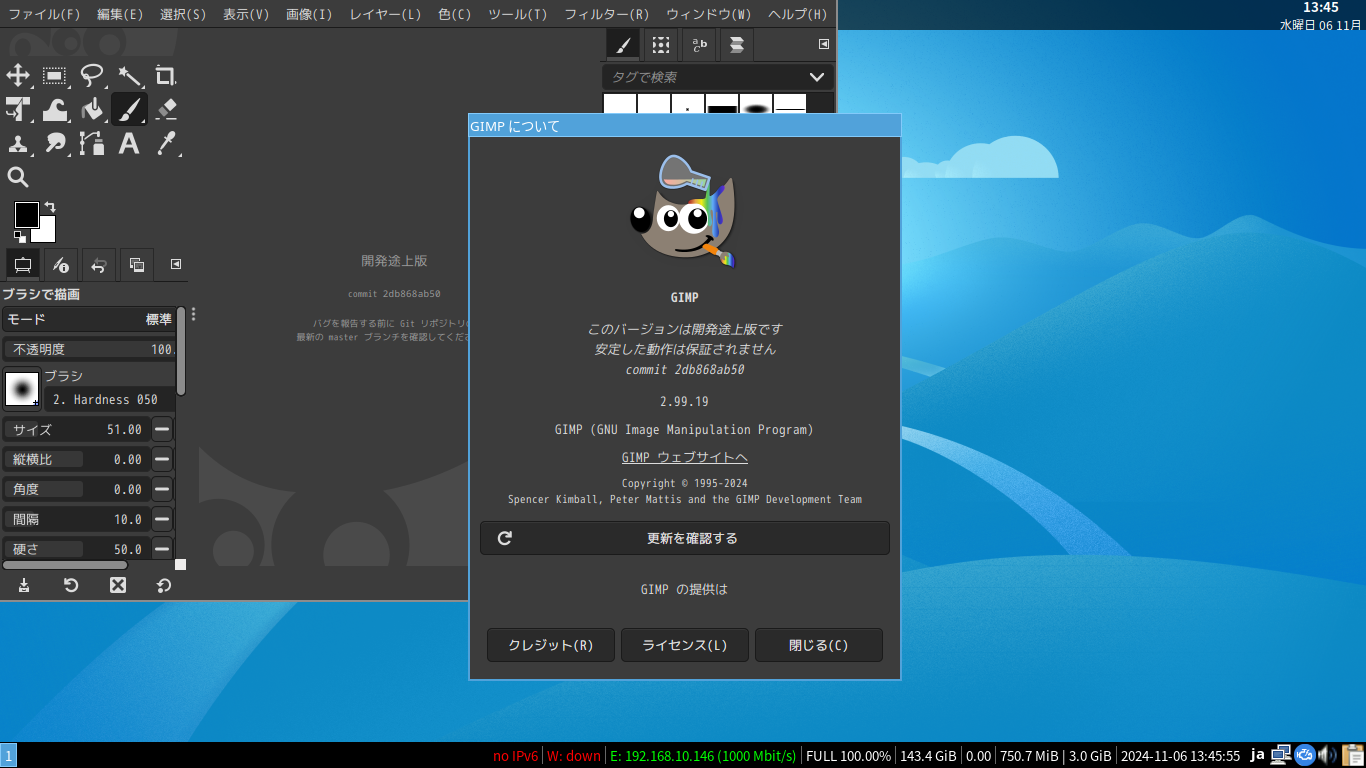
Task: Select the Eraser tool
Action: 166,109
